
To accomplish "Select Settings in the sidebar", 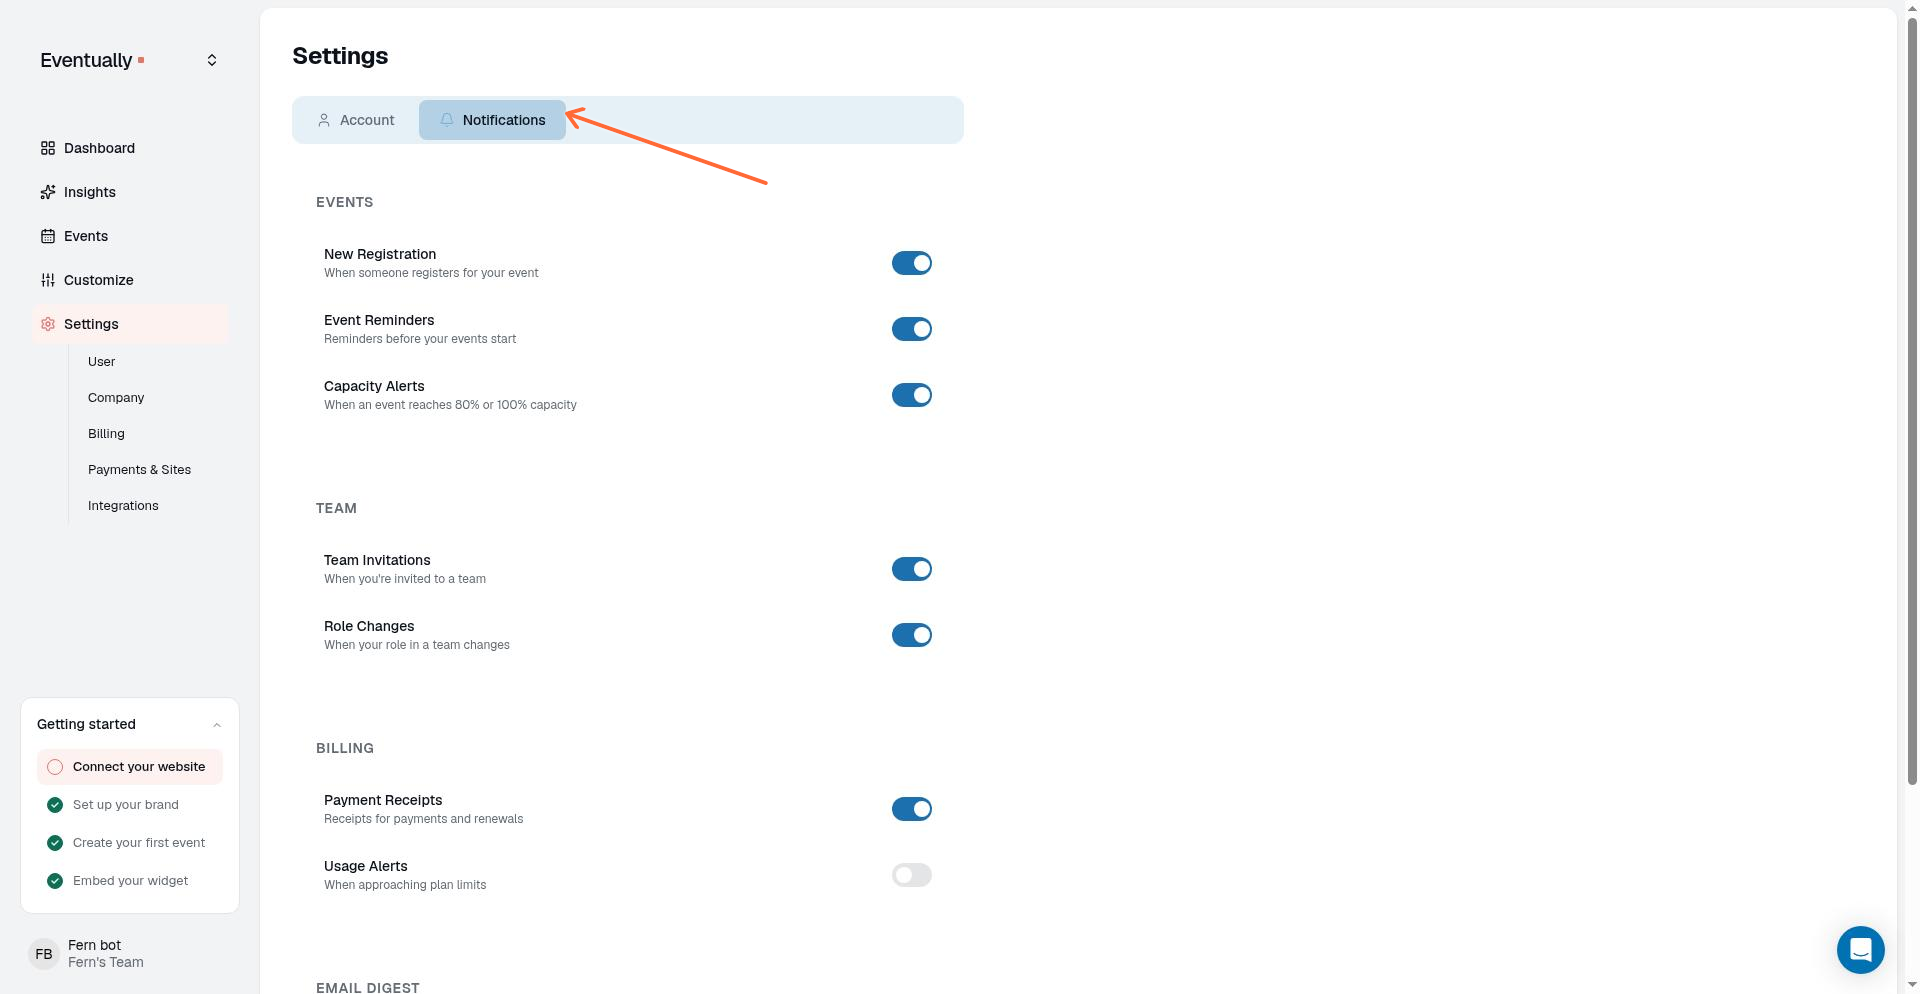I will pyautogui.click(x=130, y=324).
